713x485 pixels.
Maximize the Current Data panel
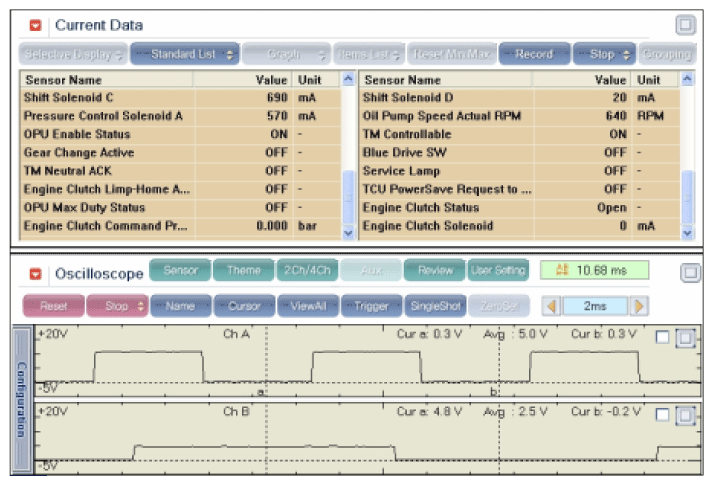click(685, 25)
